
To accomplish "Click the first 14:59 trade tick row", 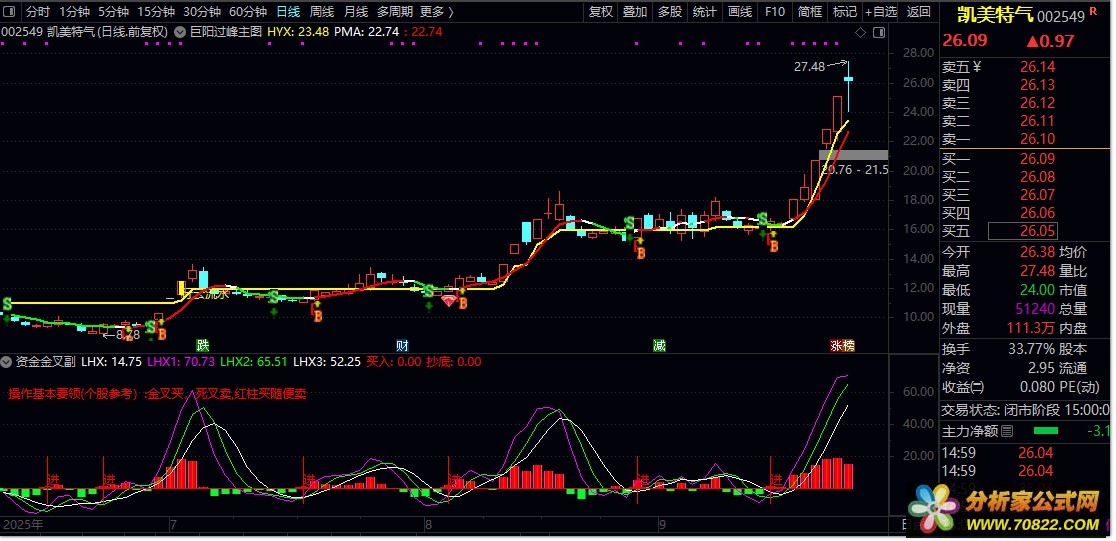I will (1026, 453).
